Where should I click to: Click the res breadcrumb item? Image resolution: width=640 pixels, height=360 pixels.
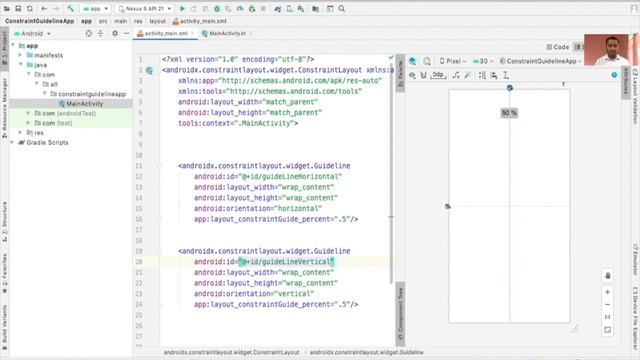(x=138, y=21)
